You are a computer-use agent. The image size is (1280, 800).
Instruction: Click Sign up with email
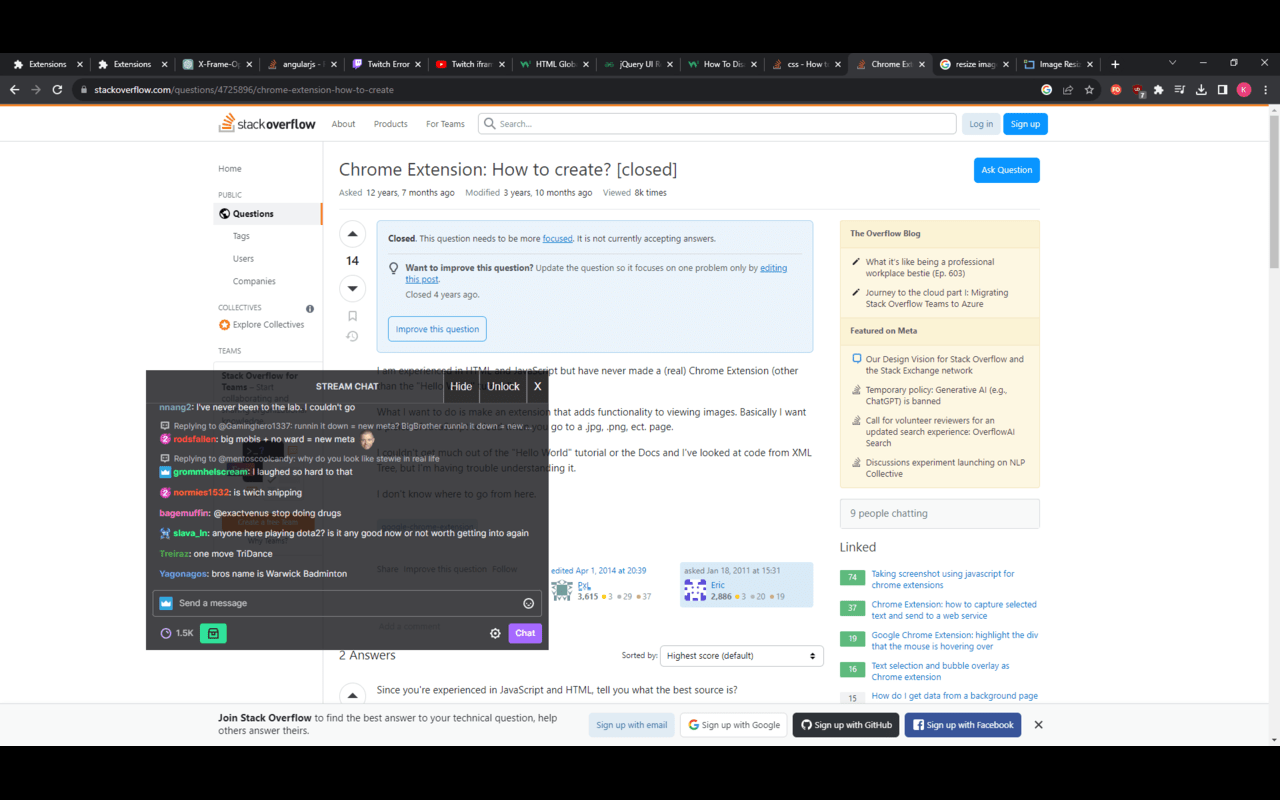(x=632, y=725)
